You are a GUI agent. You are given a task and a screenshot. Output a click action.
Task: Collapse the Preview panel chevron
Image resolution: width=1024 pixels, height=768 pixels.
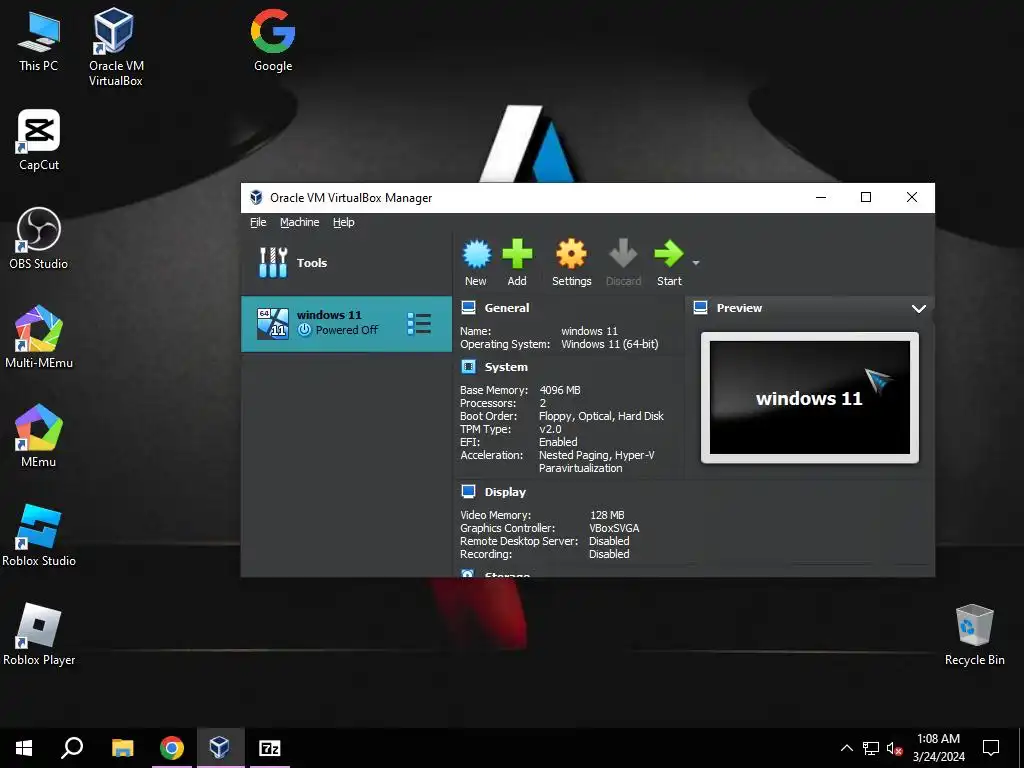point(919,308)
